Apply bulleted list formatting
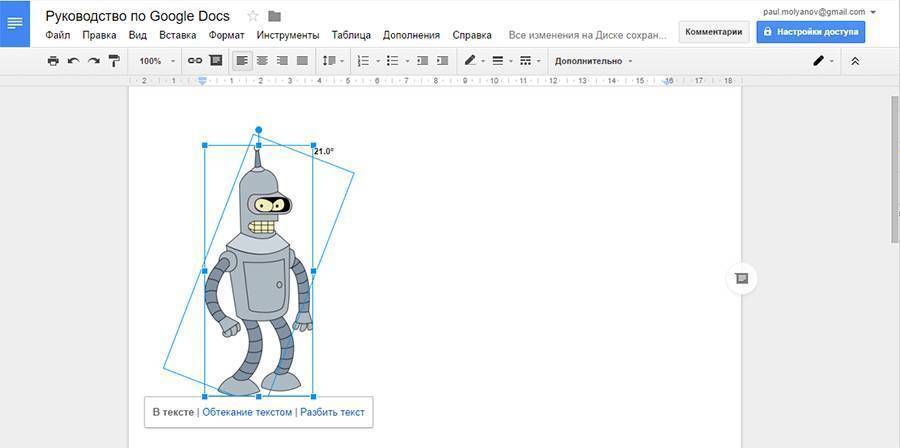The width and height of the screenshot is (900, 448). [393, 61]
